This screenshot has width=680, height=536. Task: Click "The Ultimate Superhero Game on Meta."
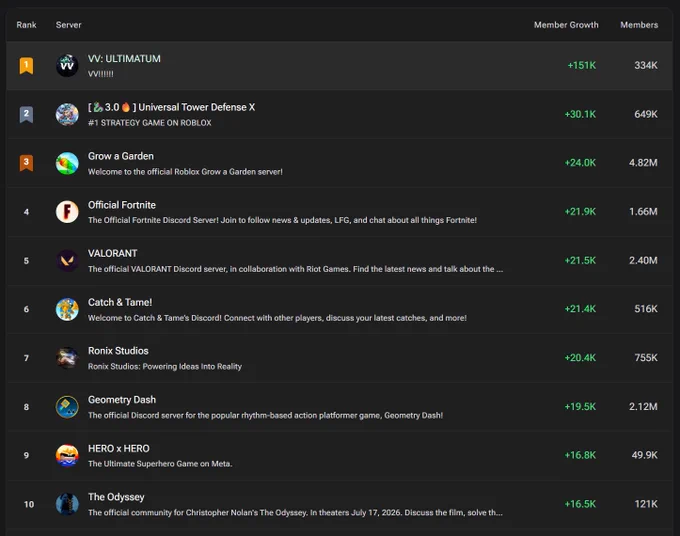click(x=160, y=464)
